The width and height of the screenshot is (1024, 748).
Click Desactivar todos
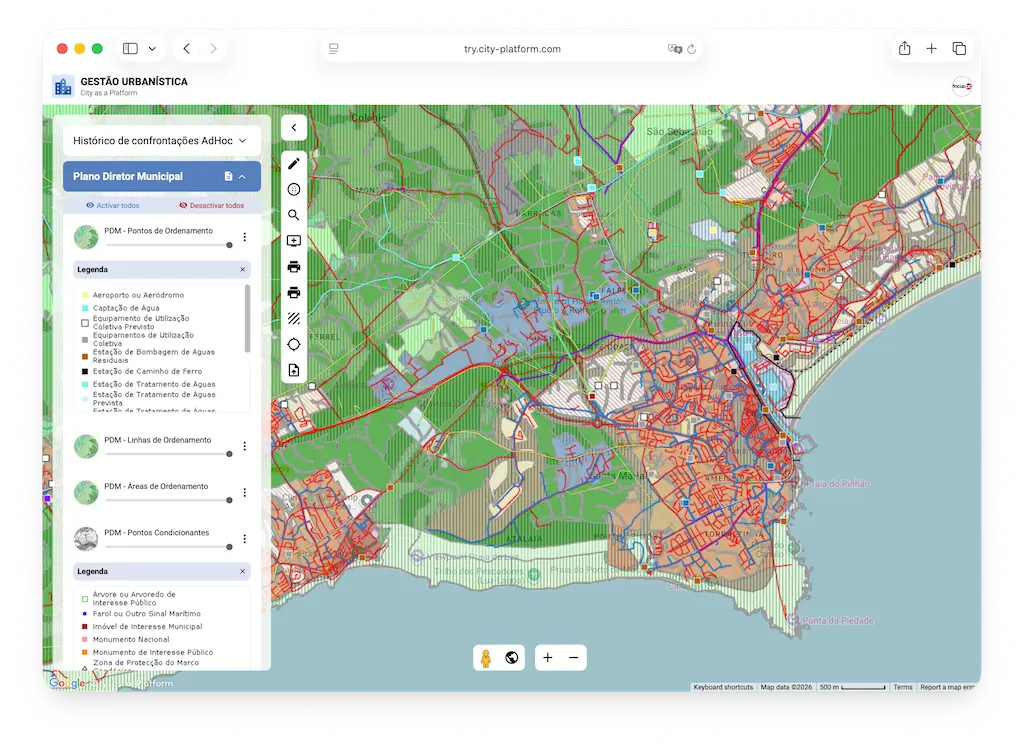211,205
